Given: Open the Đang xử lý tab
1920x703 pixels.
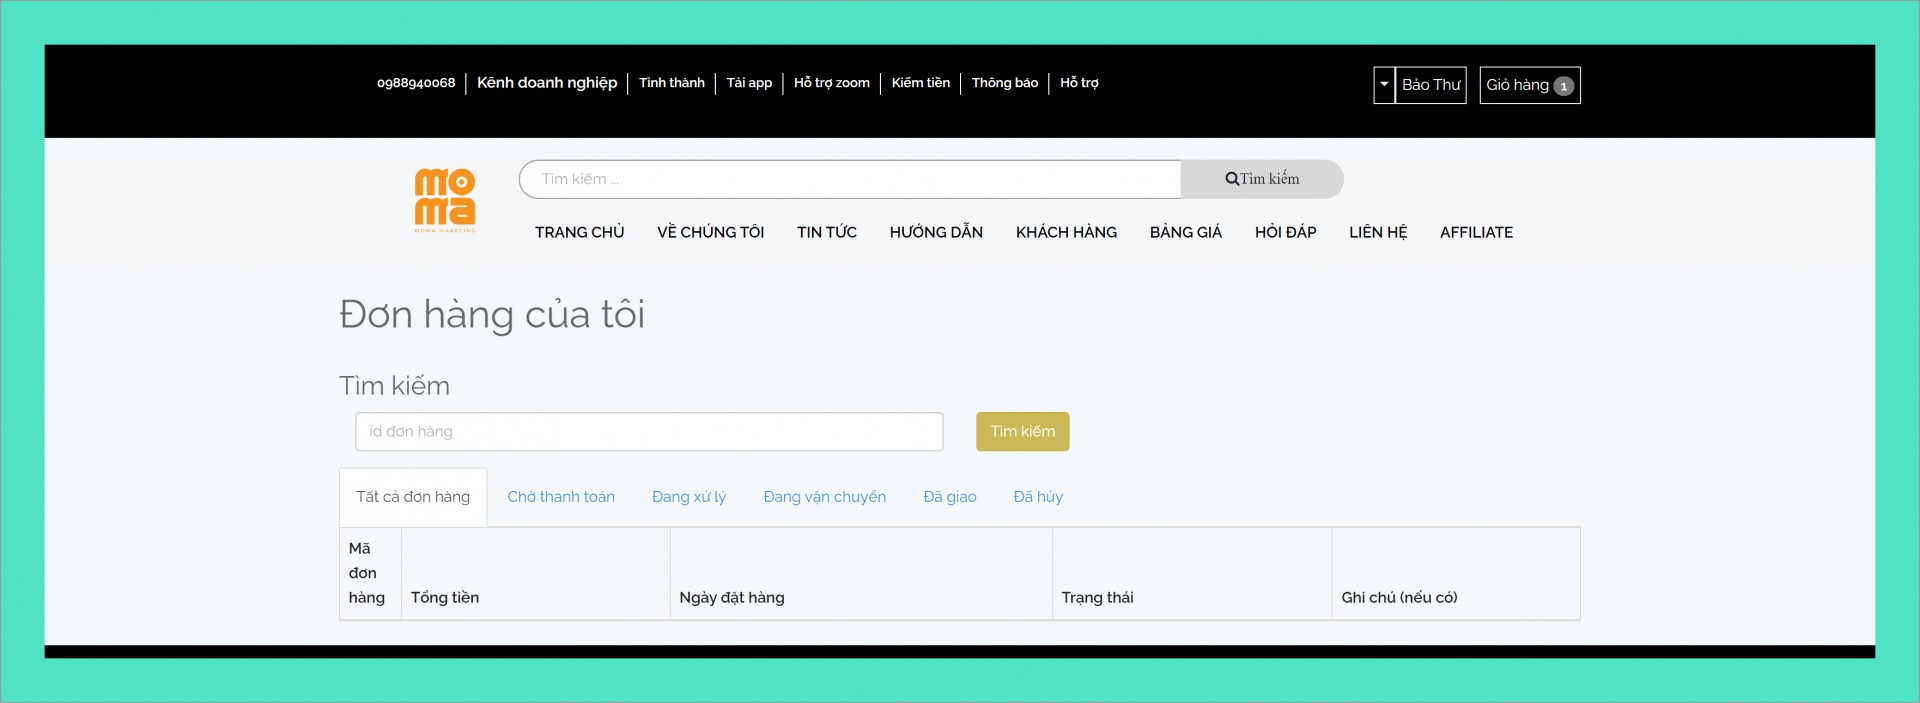Looking at the screenshot, I should click(x=689, y=497).
